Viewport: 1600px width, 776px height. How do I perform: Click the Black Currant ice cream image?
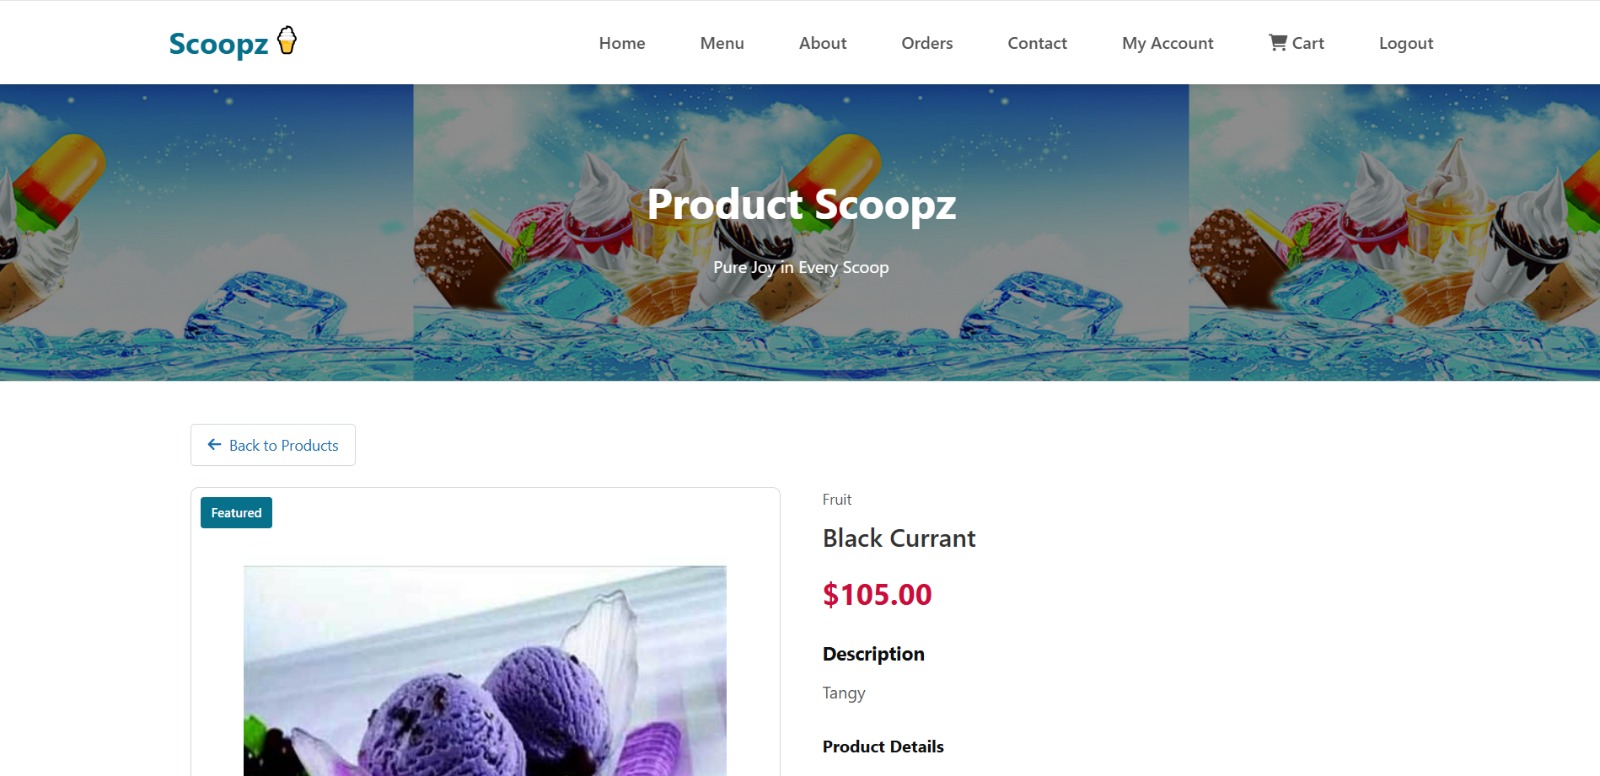pyautogui.click(x=485, y=671)
